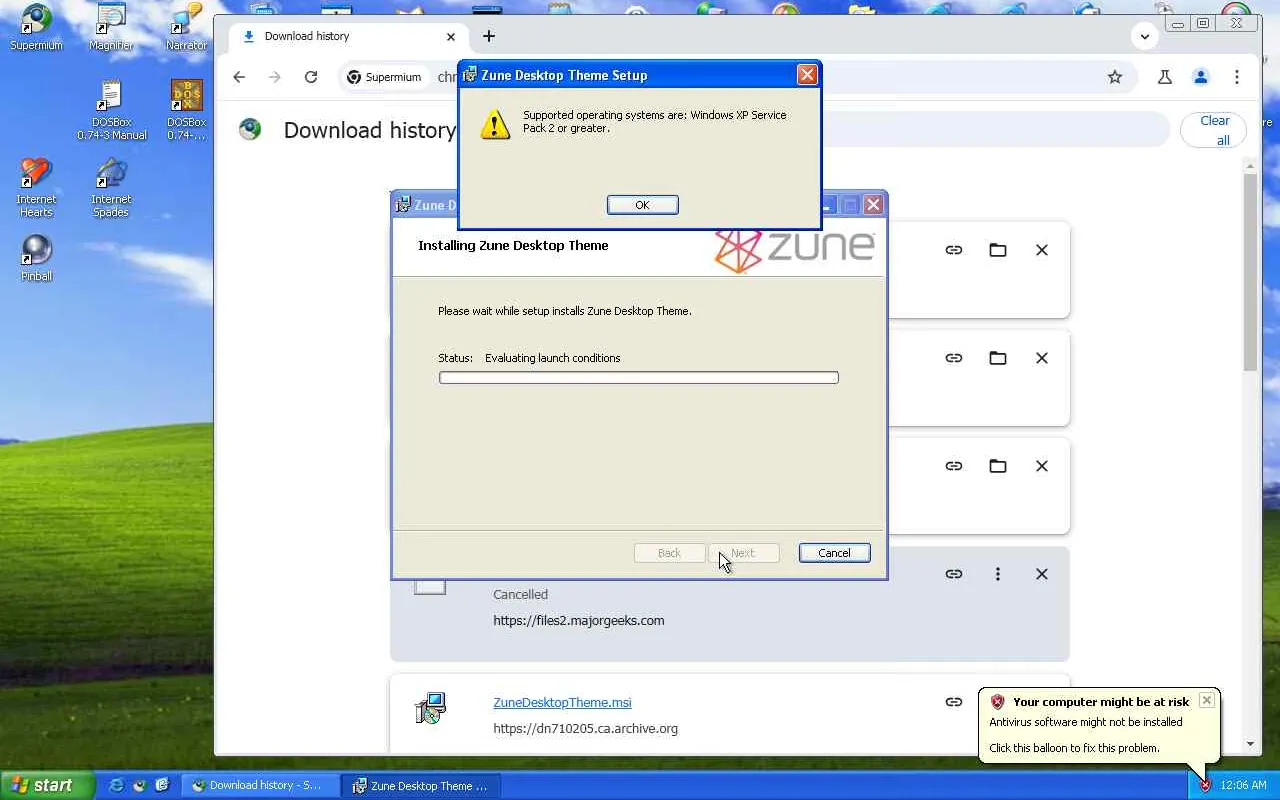Image resolution: width=1280 pixels, height=800 pixels.
Task: Click the taskbar clock showing 12:06 AM
Action: [x=1244, y=785]
